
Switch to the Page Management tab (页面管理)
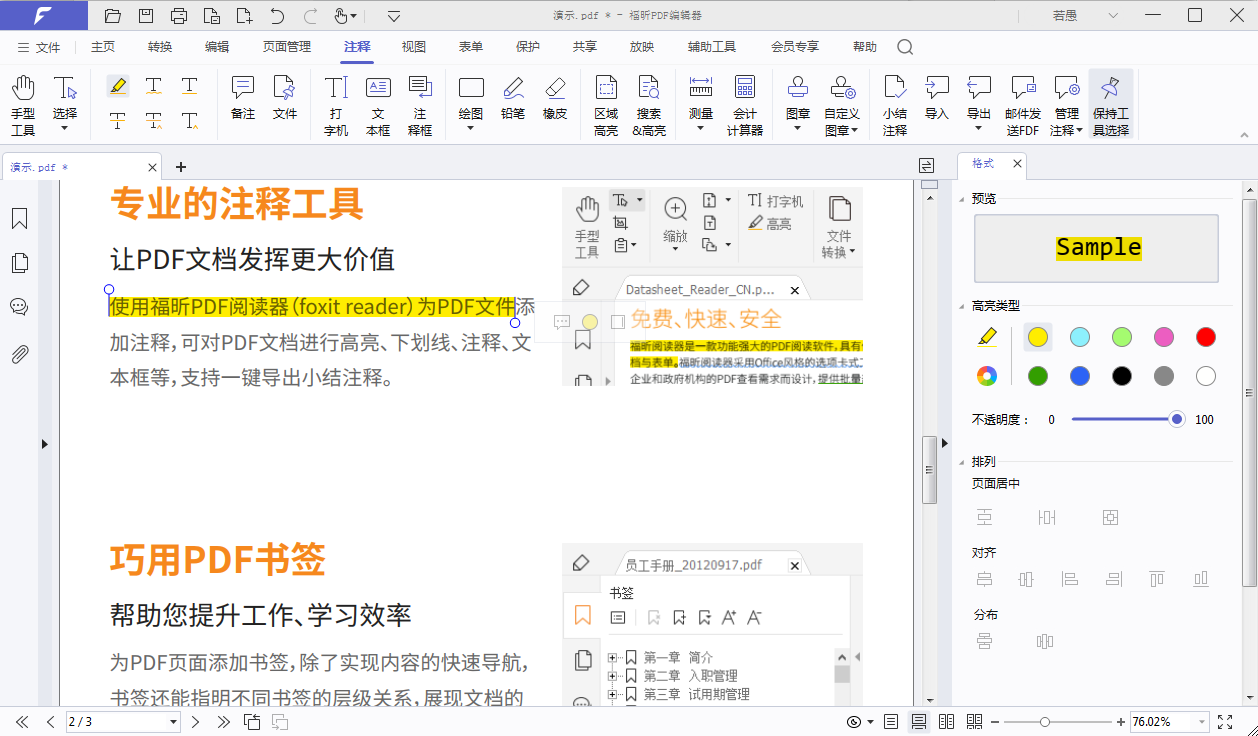coord(287,47)
